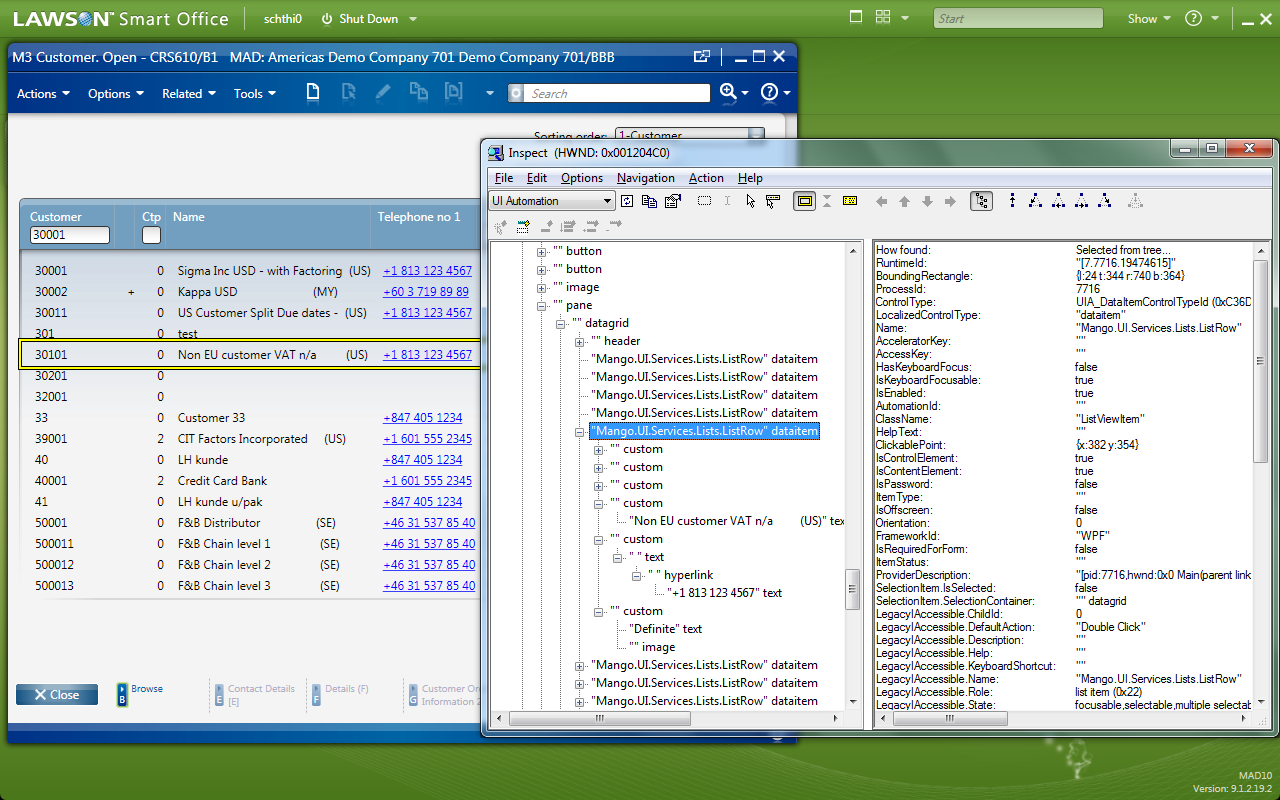Click the New document icon in M3 toolbar
The width and height of the screenshot is (1280, 800).
coord(313,93)
